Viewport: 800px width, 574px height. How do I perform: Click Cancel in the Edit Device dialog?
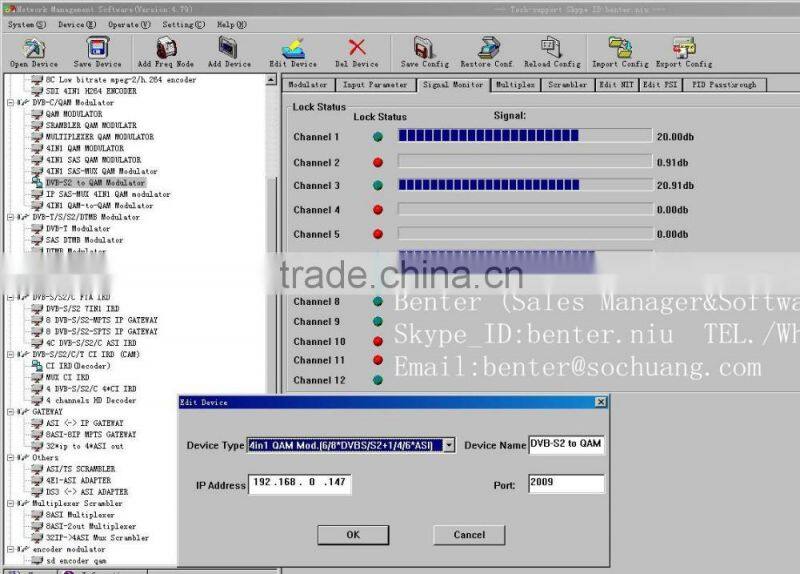469,535
